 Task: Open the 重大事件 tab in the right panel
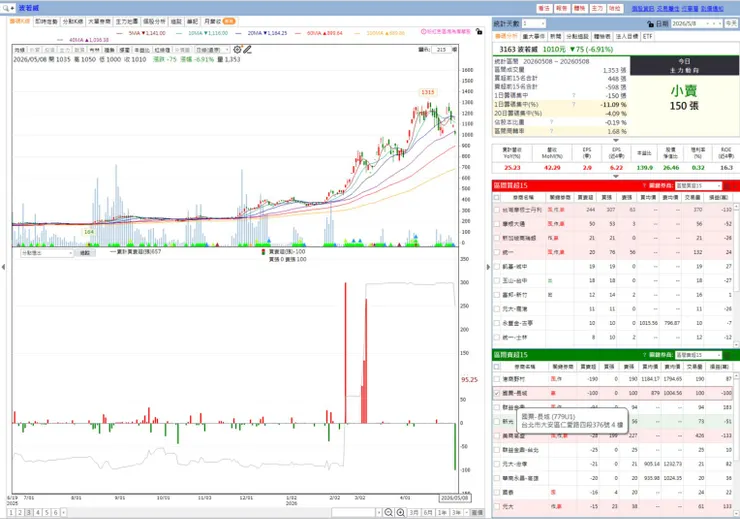pos(534,36)
